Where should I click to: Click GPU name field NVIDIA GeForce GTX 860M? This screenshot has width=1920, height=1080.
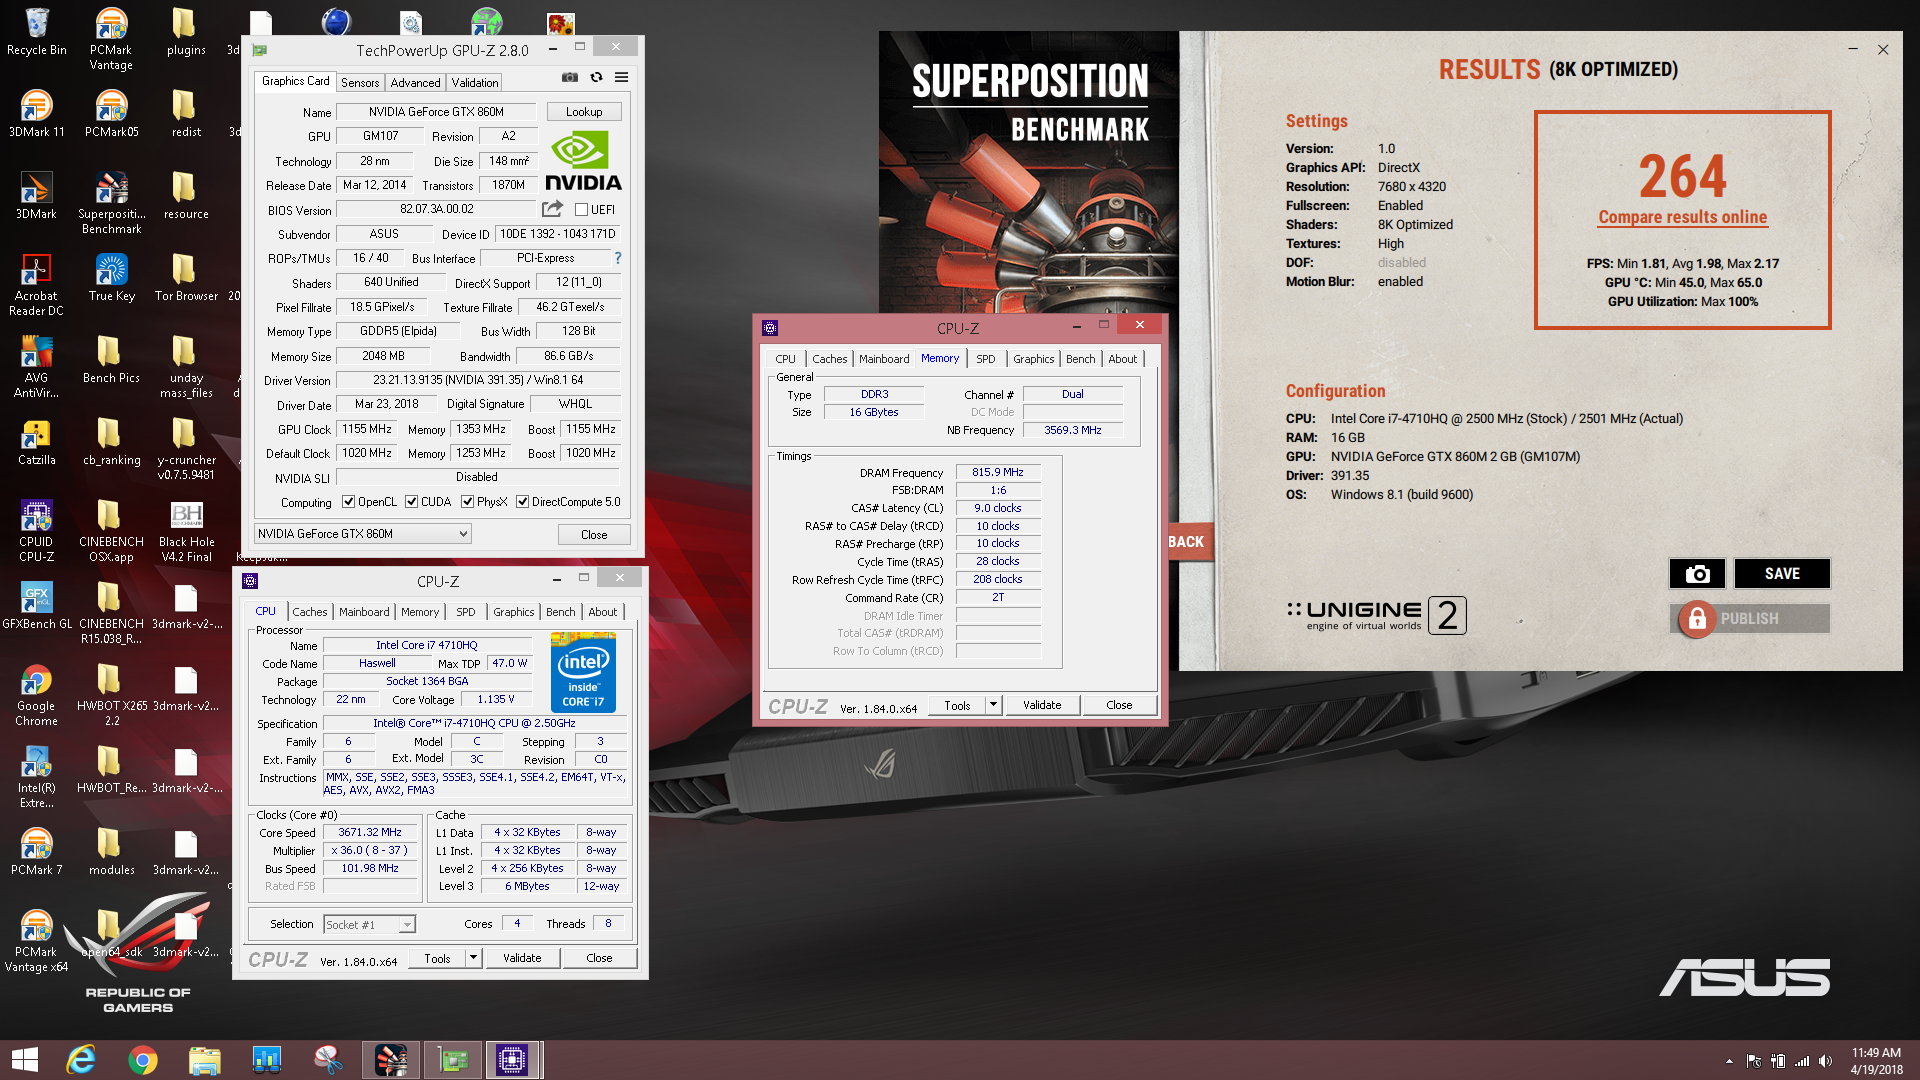coord(436,112)
